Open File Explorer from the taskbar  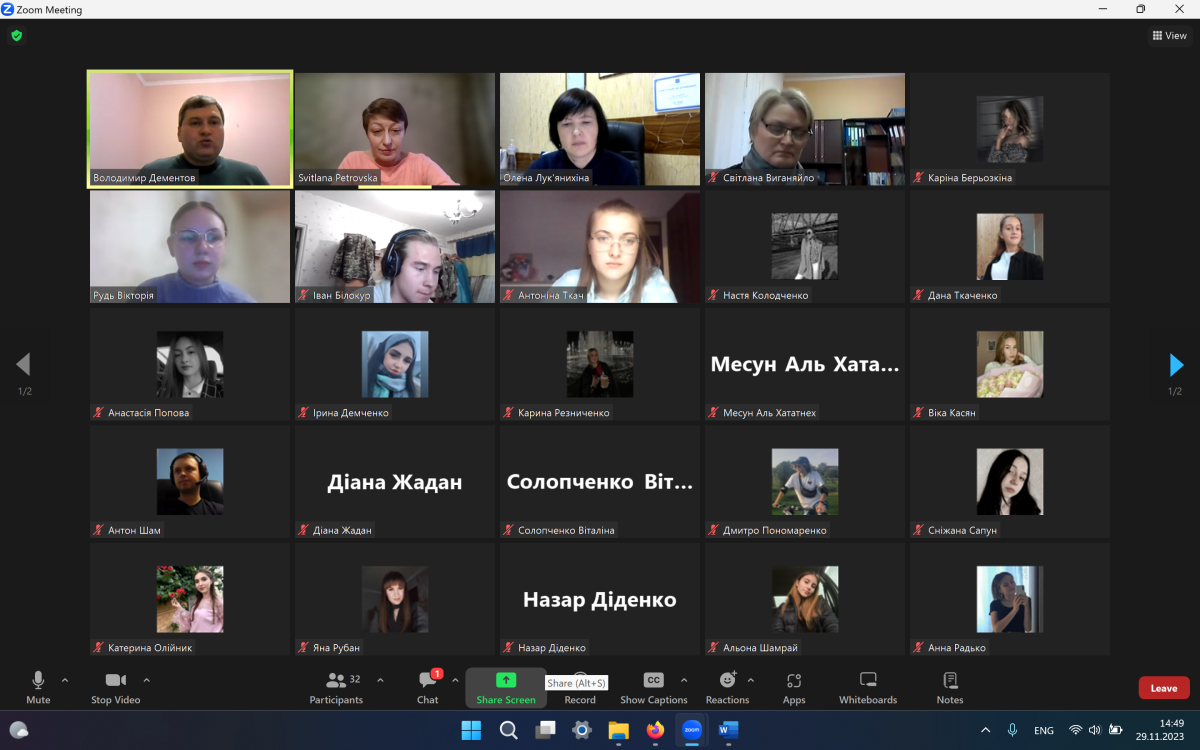[x=618, y=730]
